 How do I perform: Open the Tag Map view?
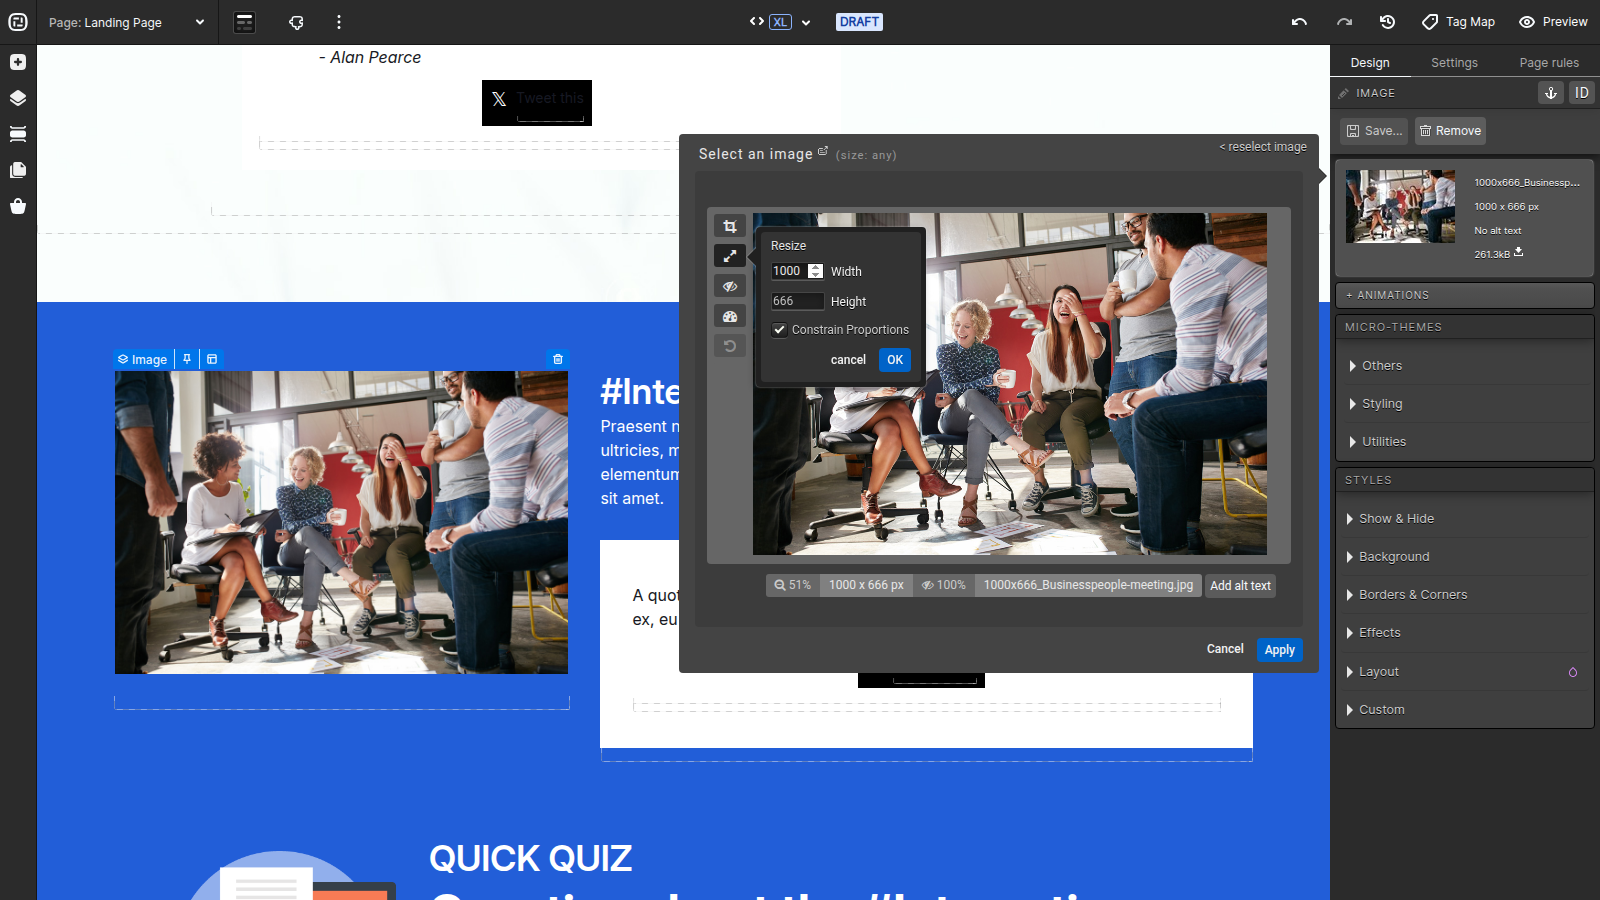(1458, 22)
